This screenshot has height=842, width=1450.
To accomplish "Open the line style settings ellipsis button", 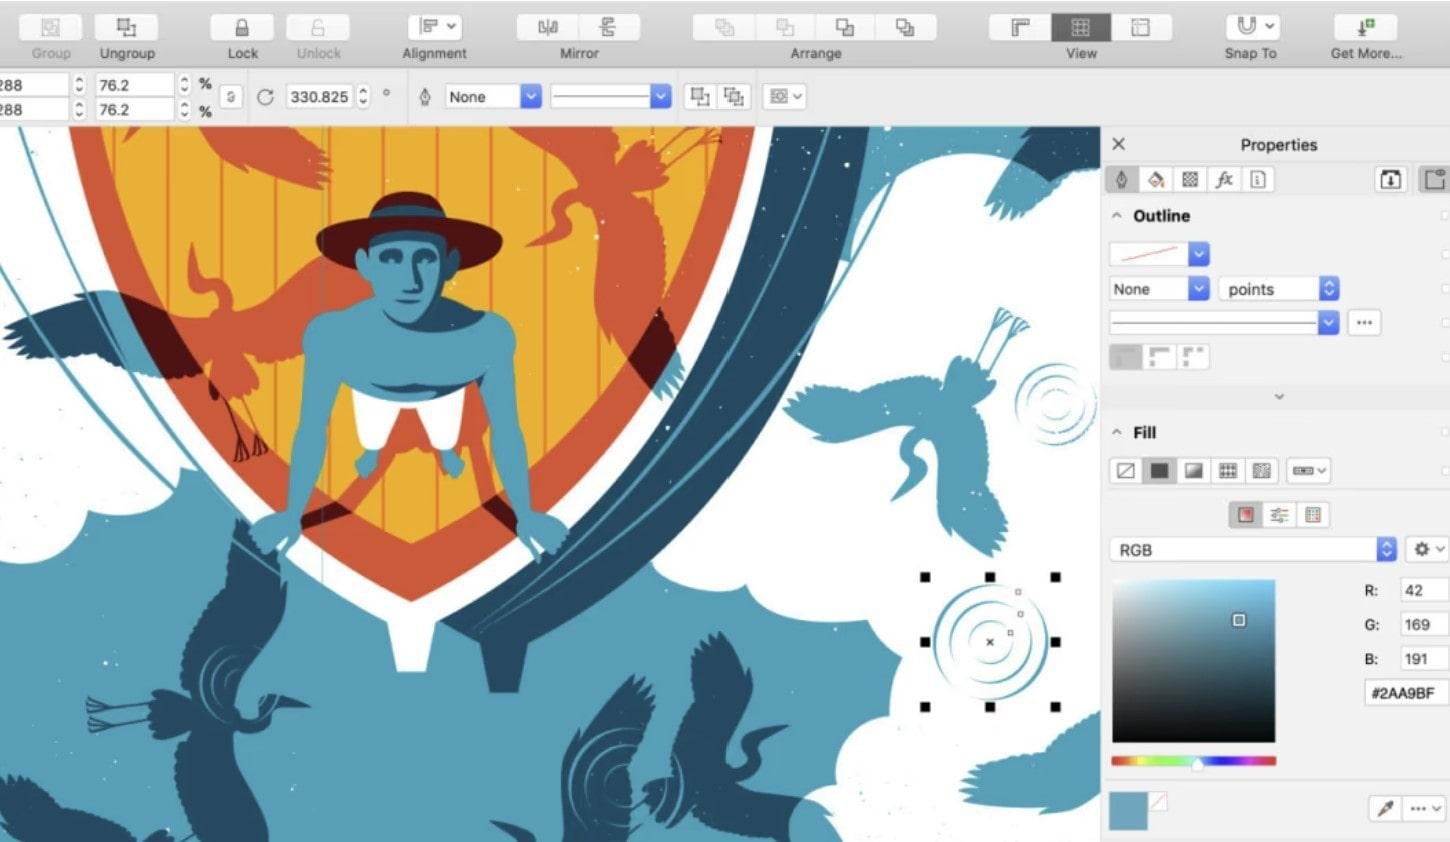I will pyautogui.click(x=1364, y=322).
